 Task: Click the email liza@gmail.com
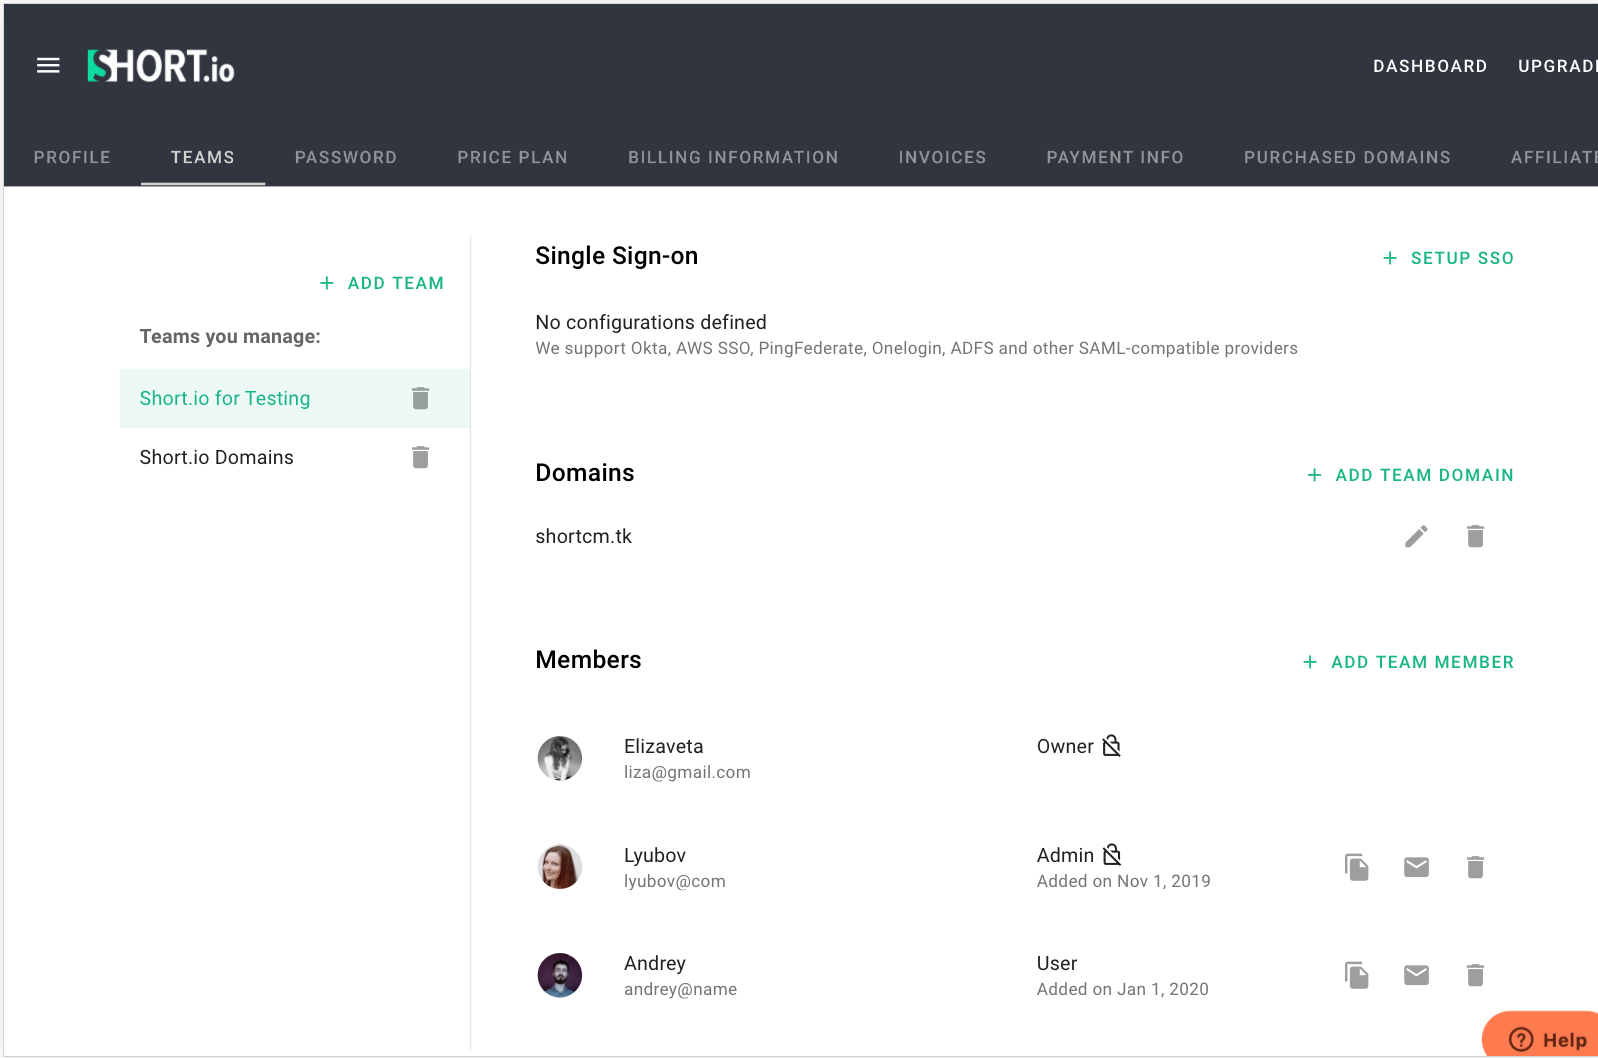click(687, 772)
